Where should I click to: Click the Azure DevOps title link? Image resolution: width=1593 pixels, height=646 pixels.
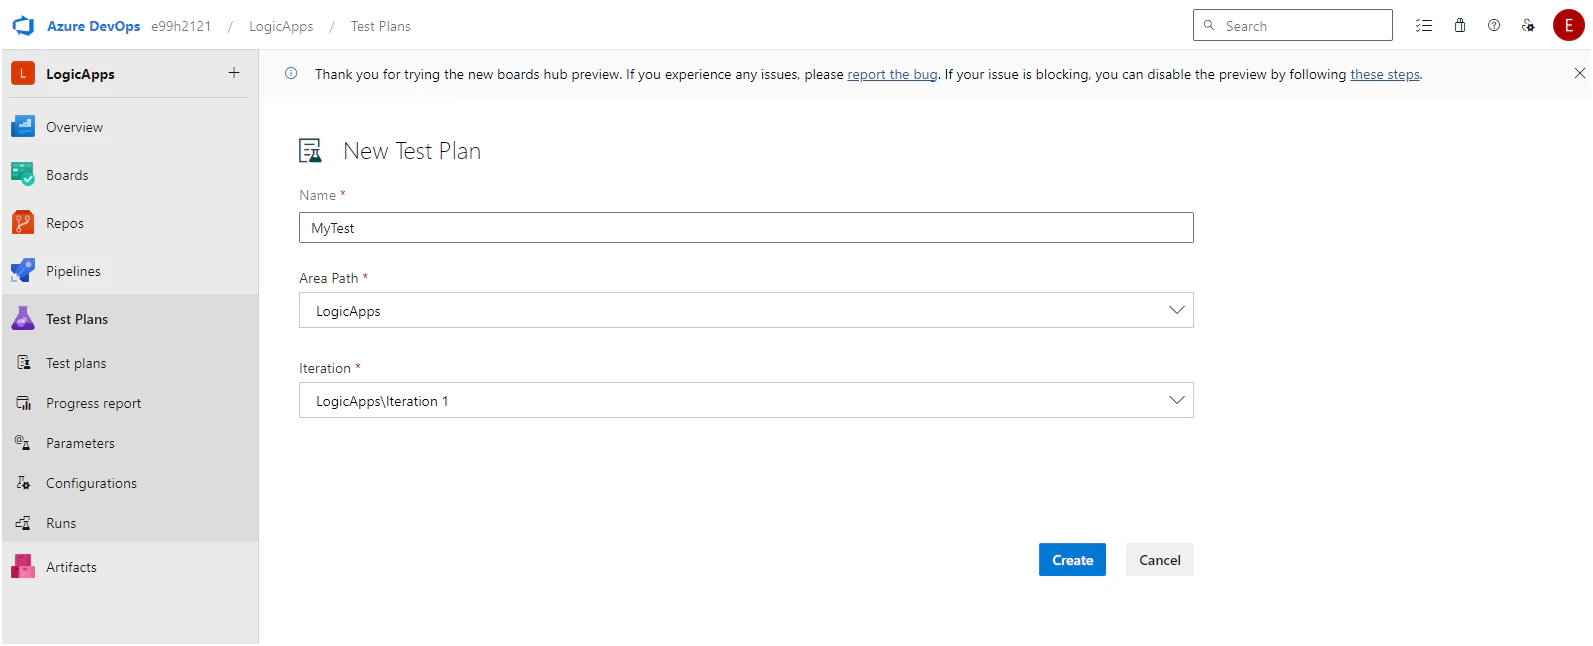click(93, 26)
